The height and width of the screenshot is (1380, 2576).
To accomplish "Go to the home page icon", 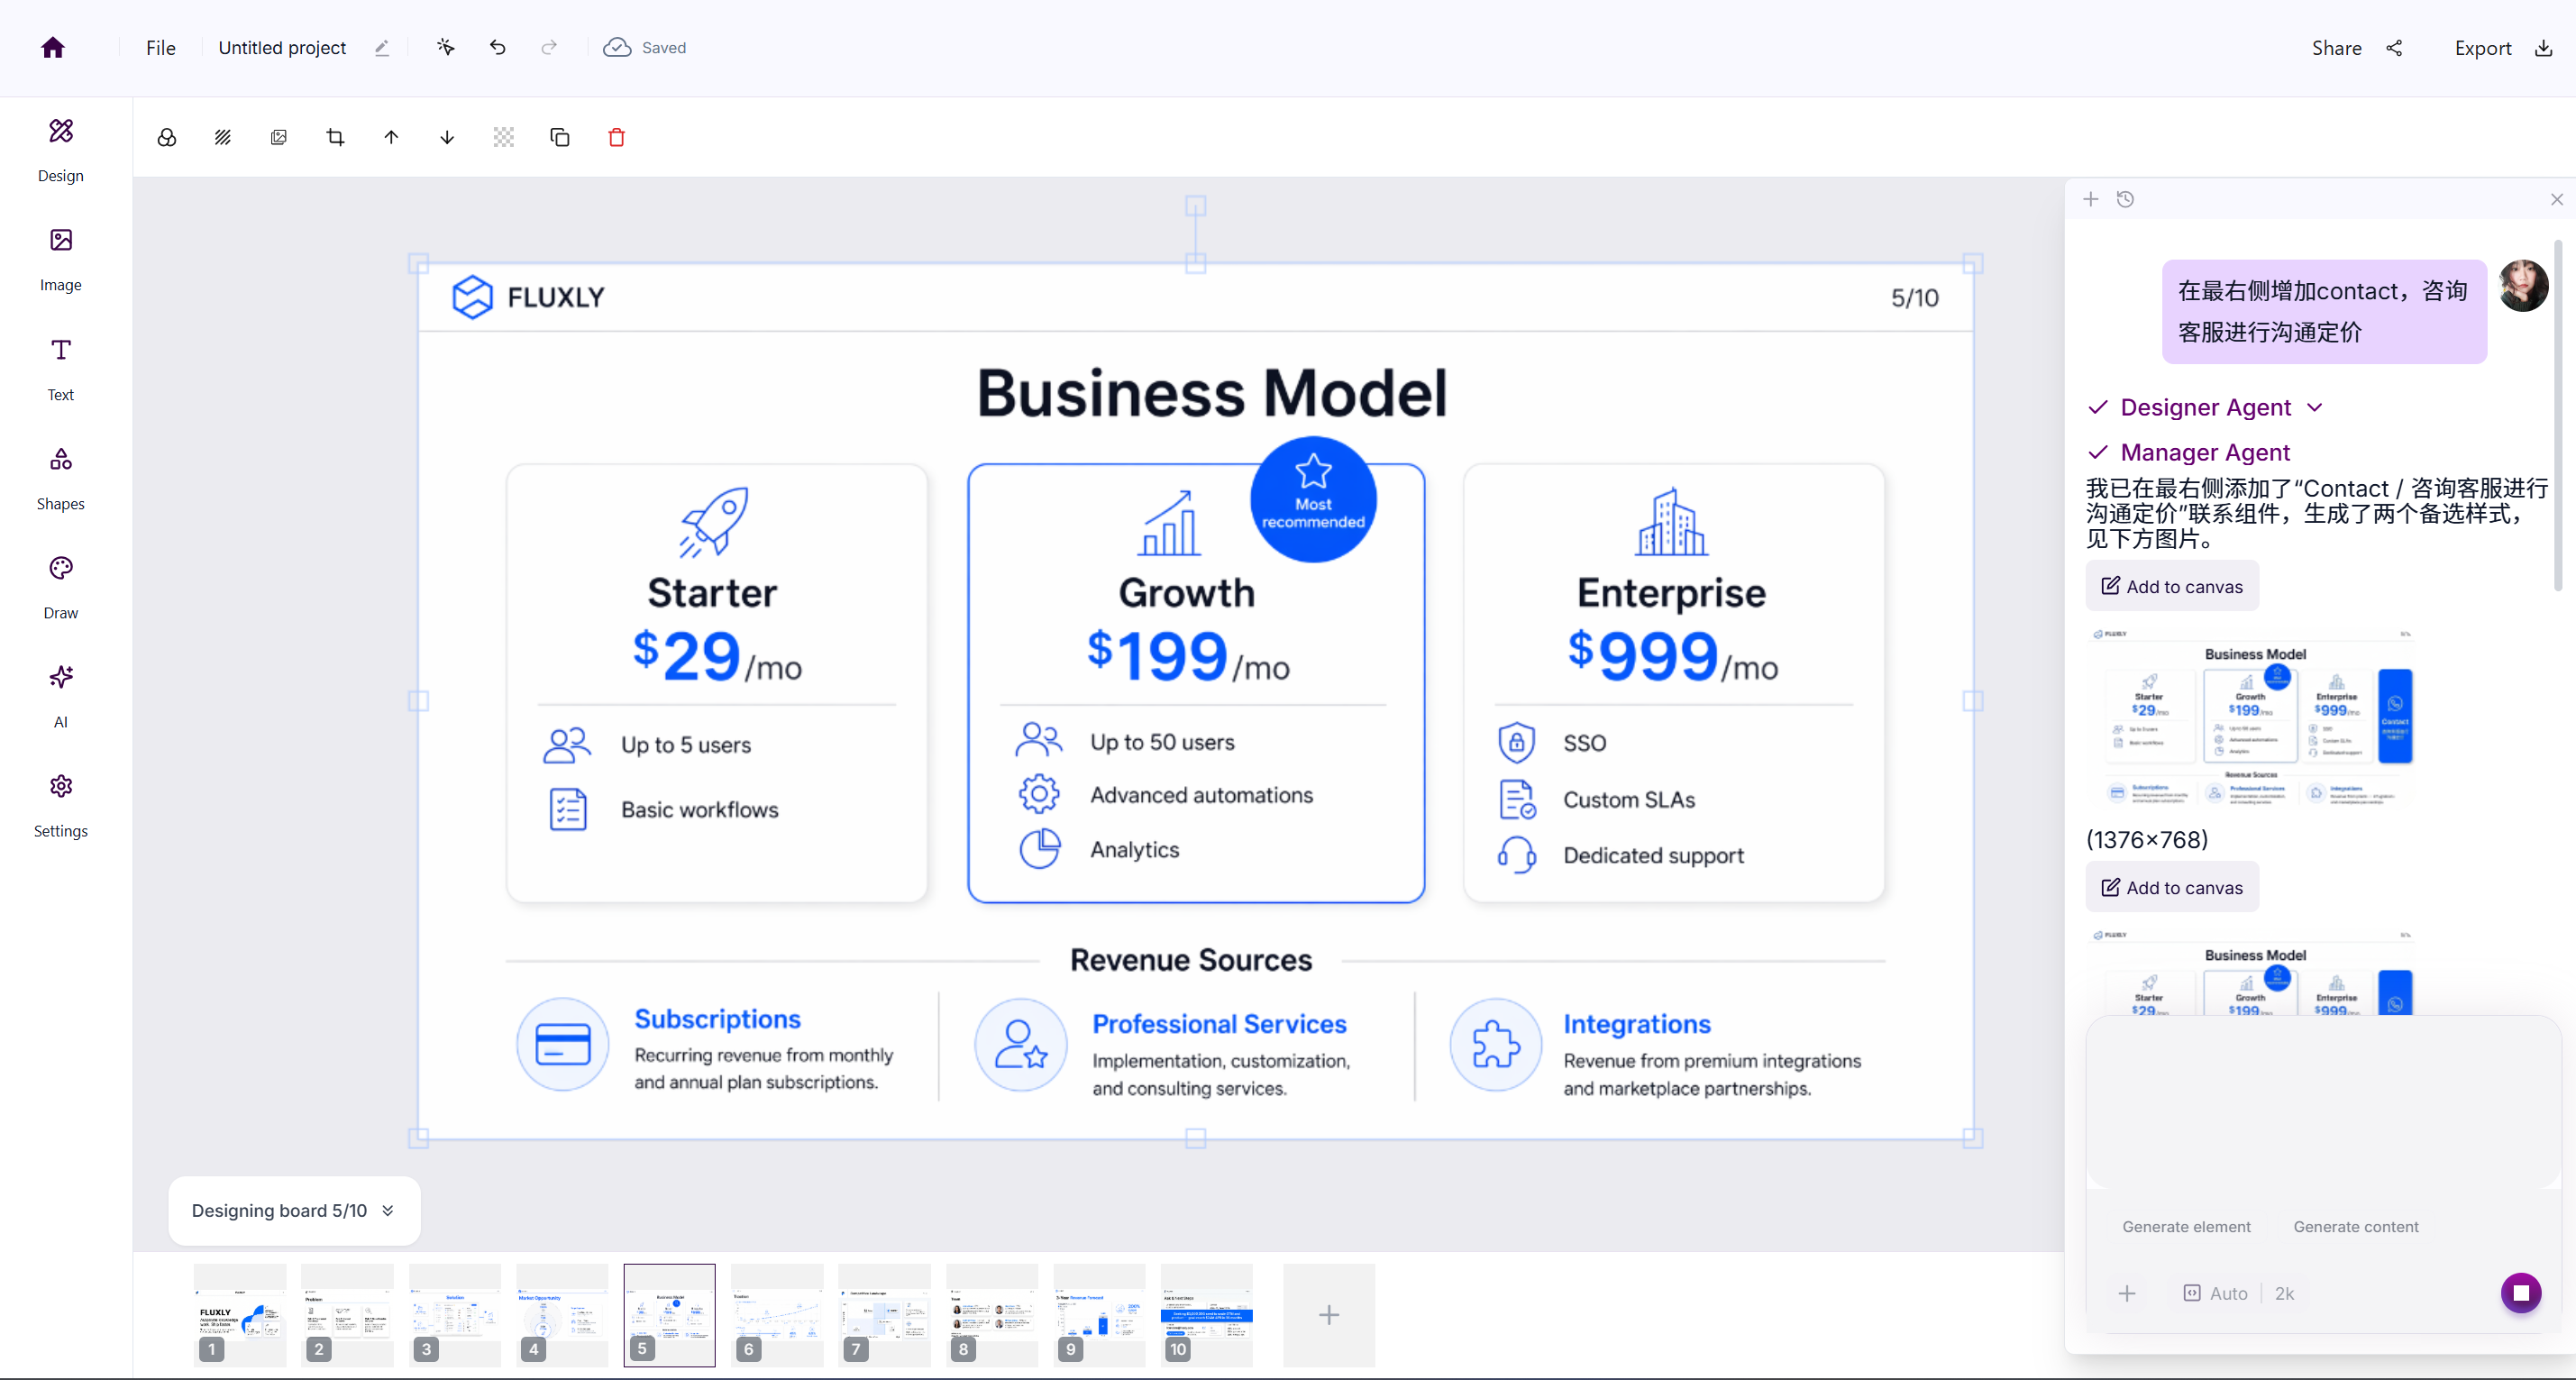I will coord(53,48).
